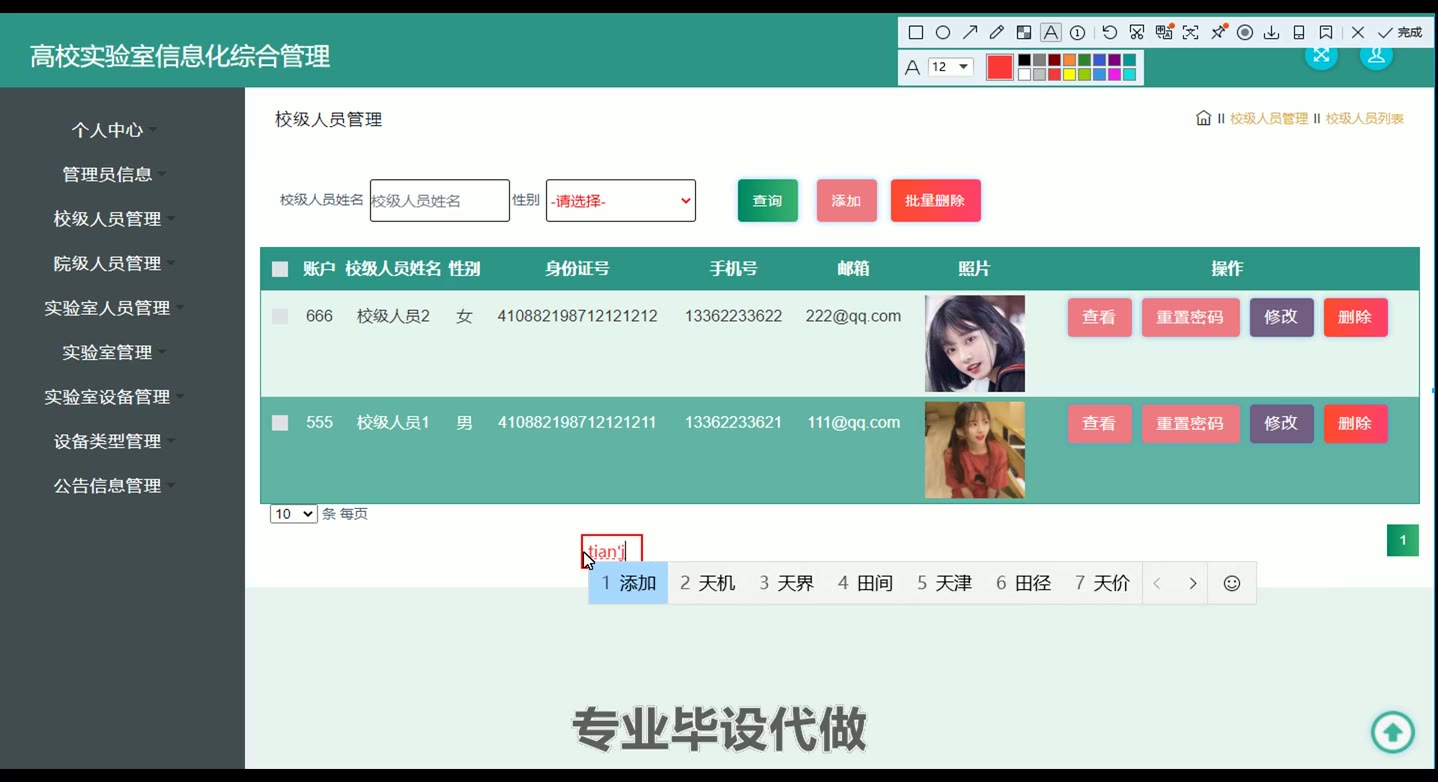The height and width of the screenshot is (782, 1438).
Task: Click the fullscreen icon in the header
Action: [x=1321, y=55]
